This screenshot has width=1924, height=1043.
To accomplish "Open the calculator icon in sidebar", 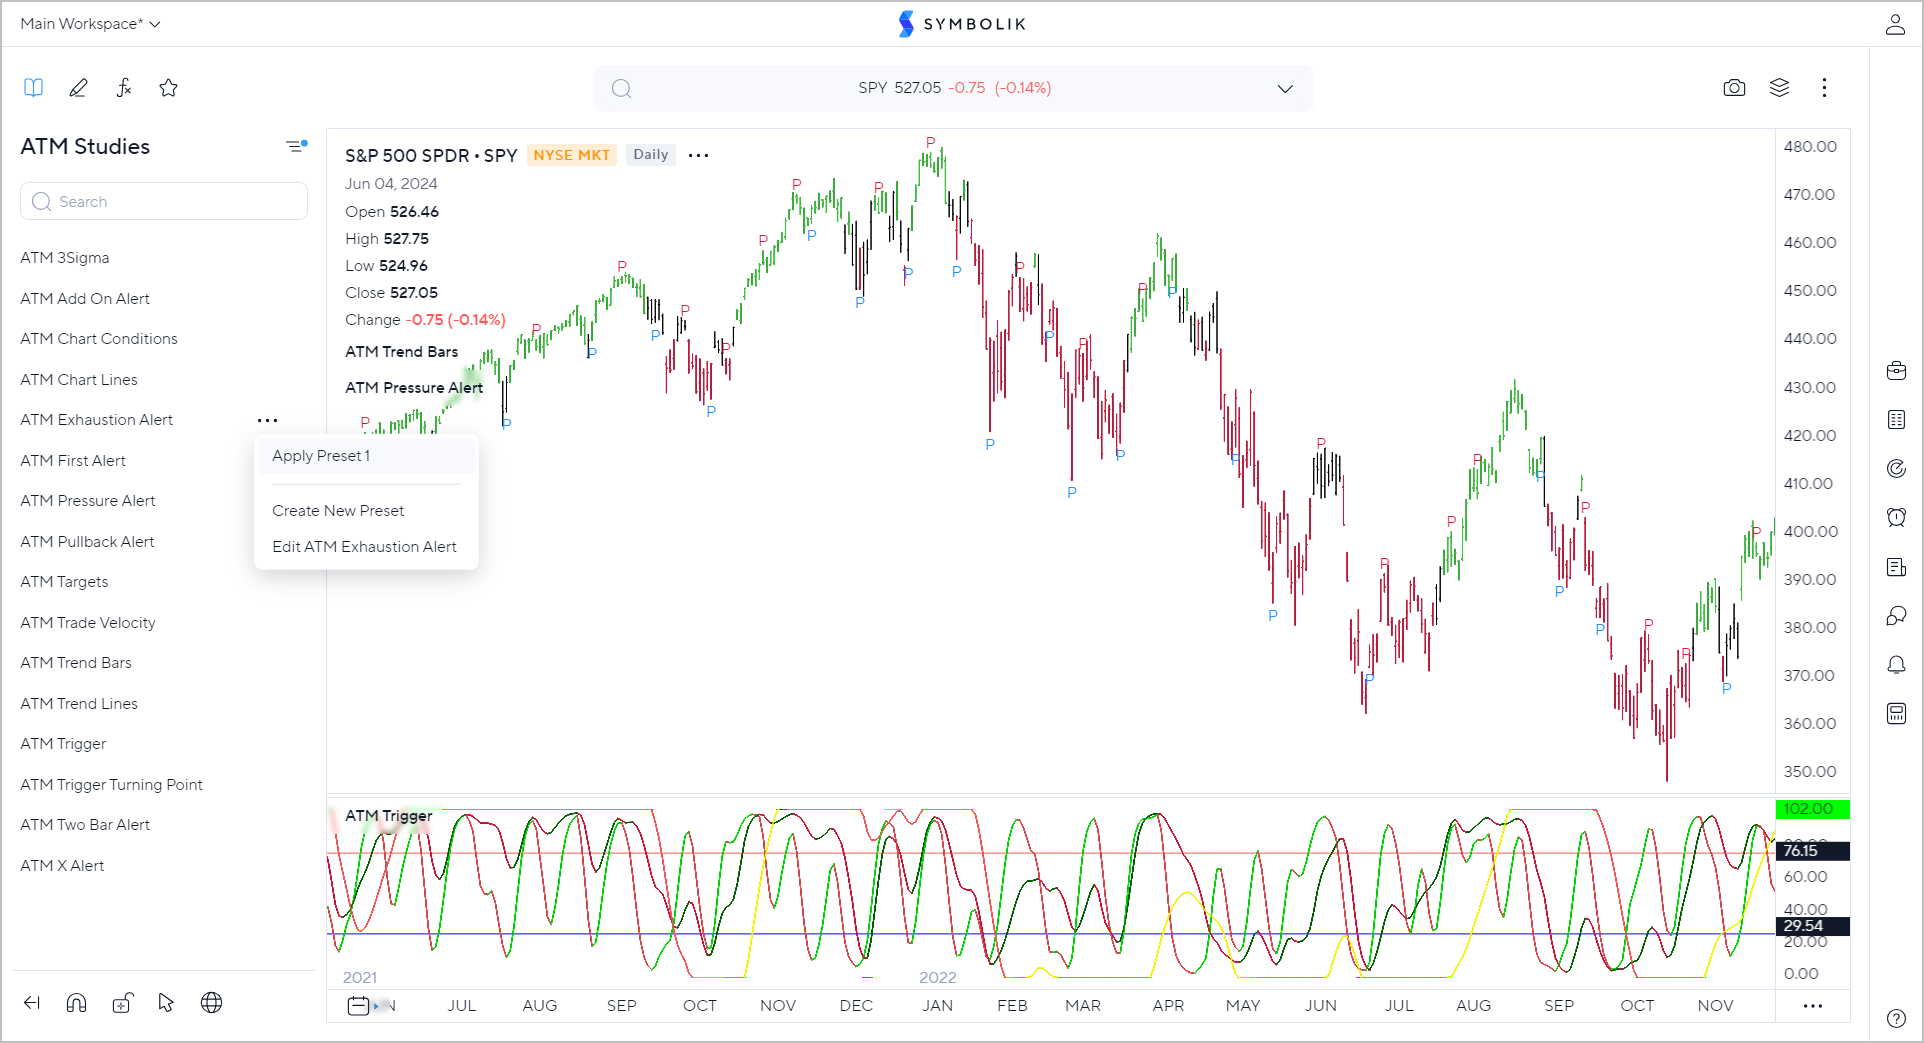I will [1896, 713].
